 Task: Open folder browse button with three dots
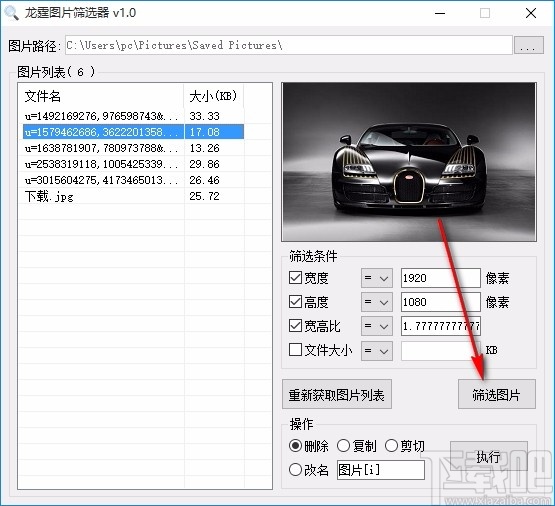click(528, 45)
